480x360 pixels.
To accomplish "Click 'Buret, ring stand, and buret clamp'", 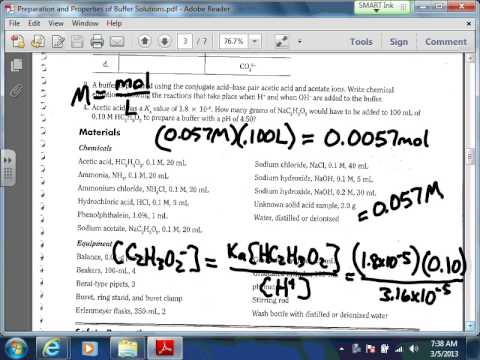I will tap(129, 297).
